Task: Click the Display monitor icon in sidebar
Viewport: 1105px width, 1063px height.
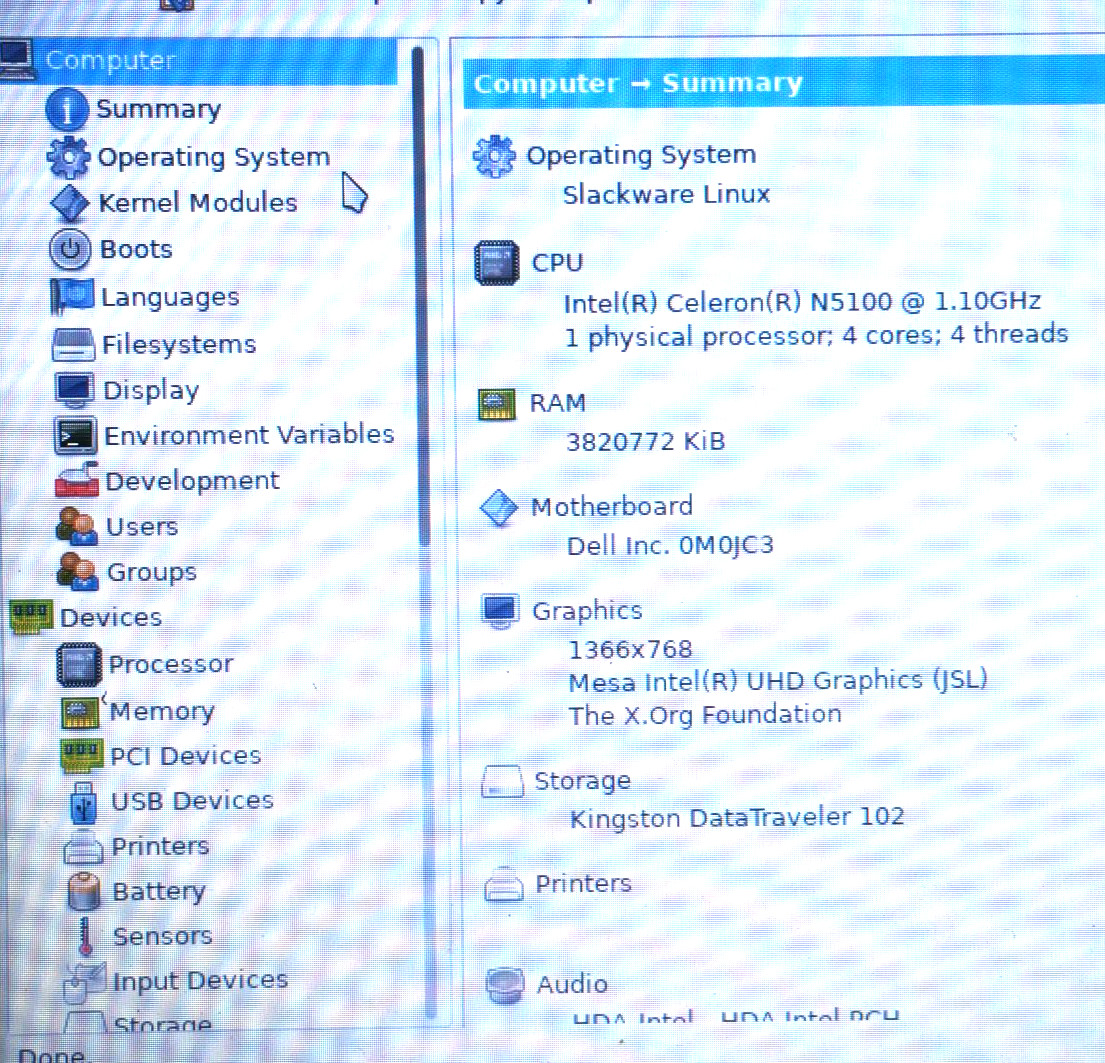Action: (75, 390)
